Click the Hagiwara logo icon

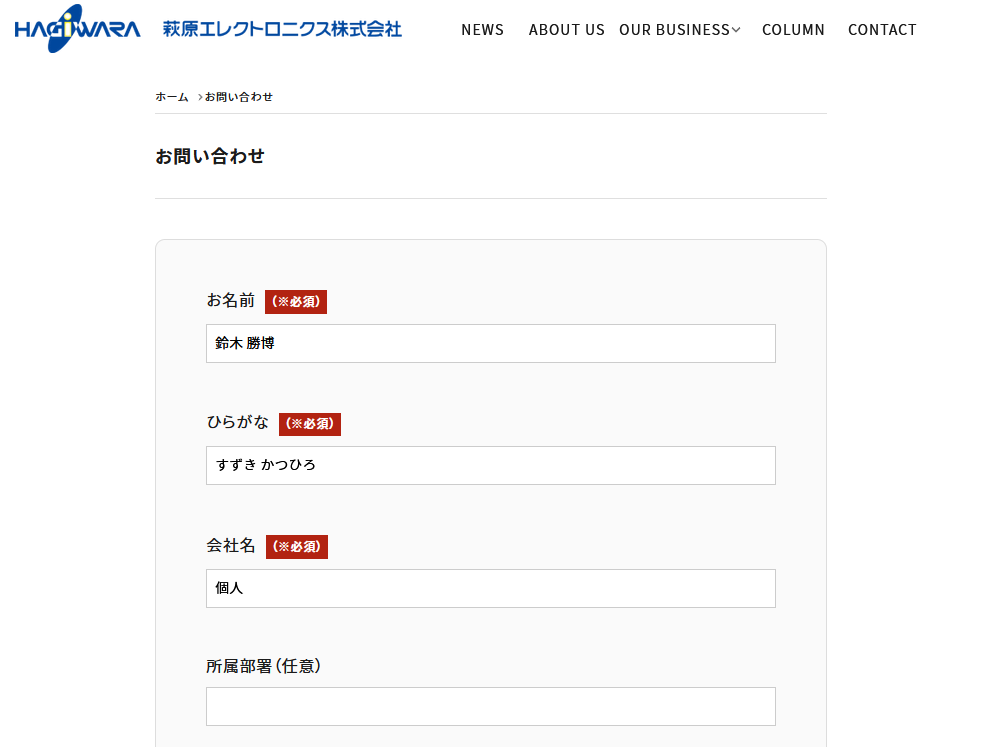(x=77, y=28)
